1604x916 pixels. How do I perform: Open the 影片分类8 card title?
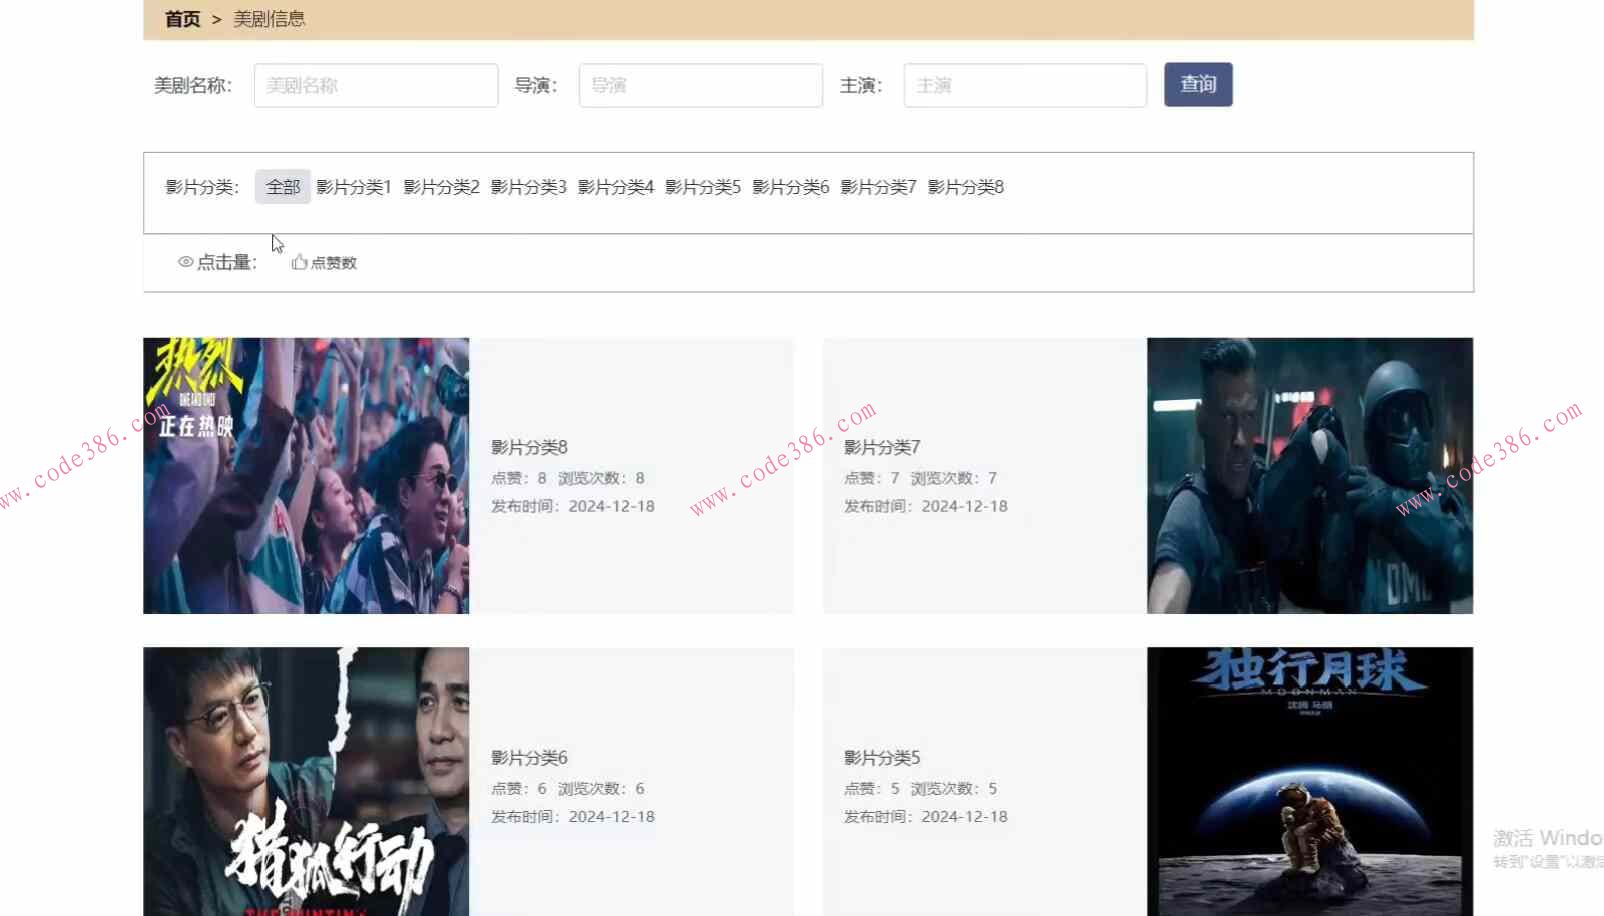pyautogui.click(x=528, y=447)
